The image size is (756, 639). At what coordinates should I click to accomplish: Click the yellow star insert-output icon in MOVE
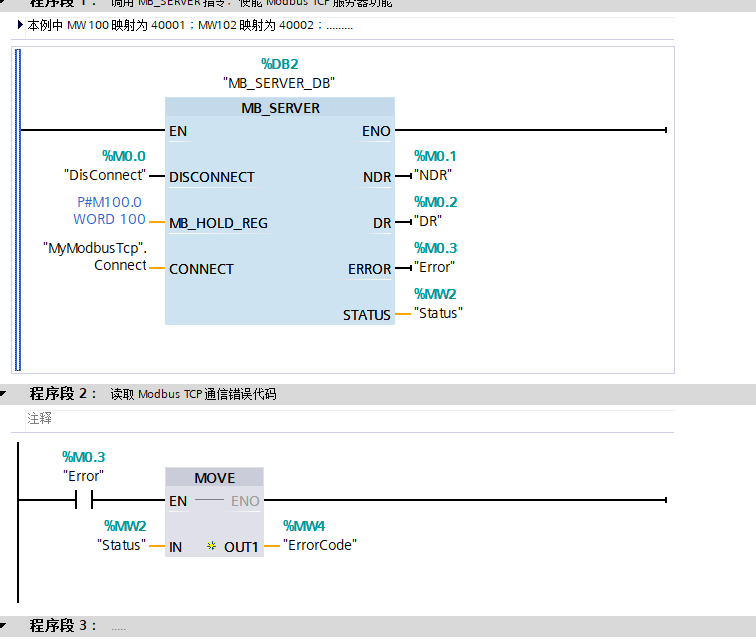[211, 546]
